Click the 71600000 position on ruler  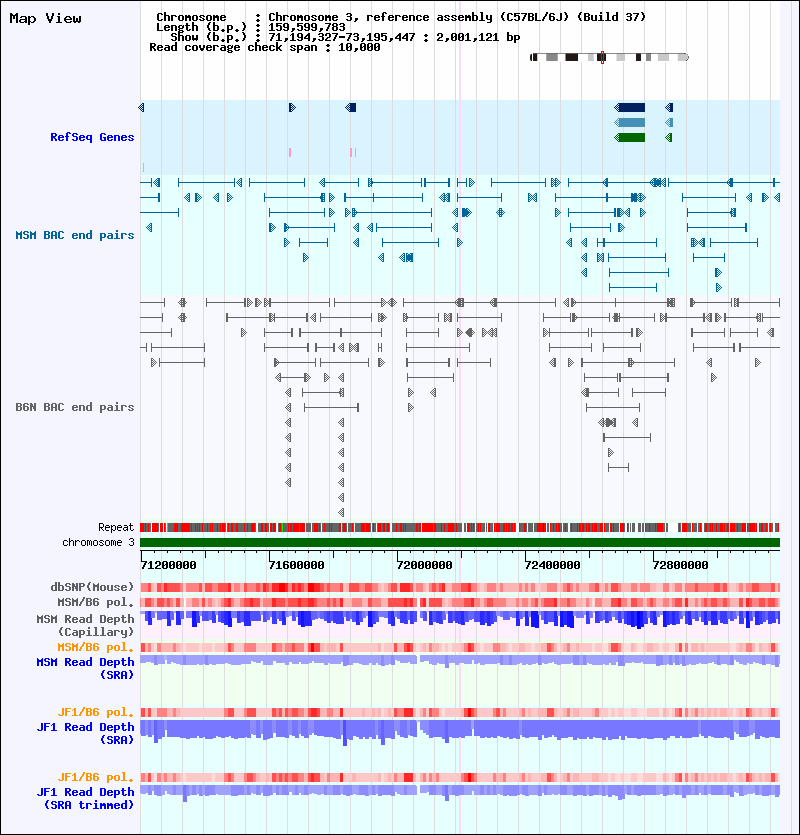(x=297, y=565)
